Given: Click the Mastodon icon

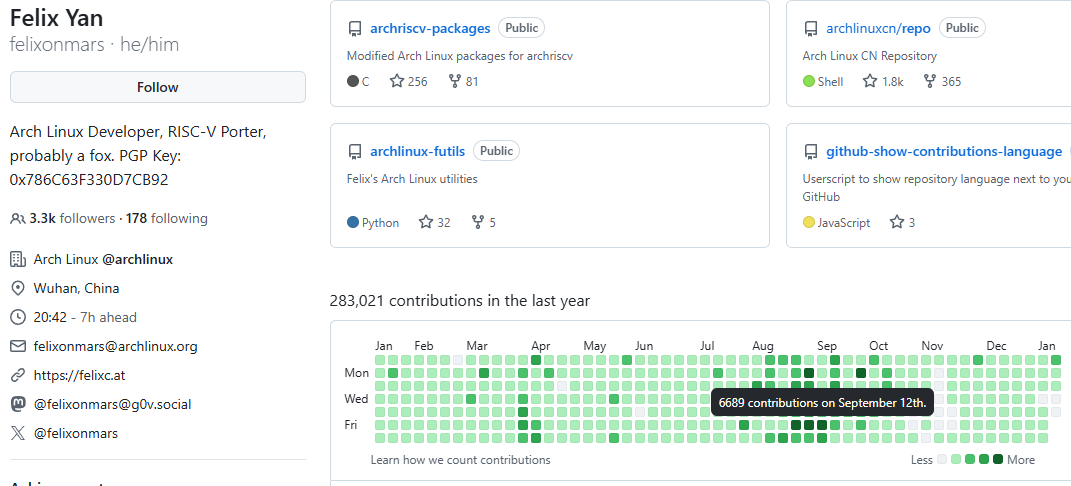Looking at the screenshot, I should coord(18,404).
